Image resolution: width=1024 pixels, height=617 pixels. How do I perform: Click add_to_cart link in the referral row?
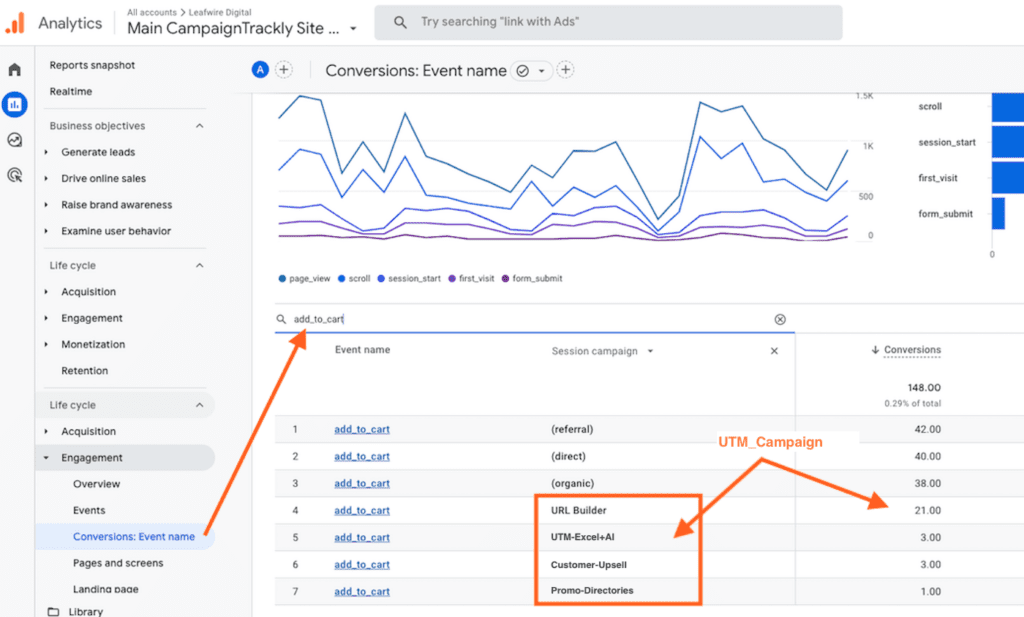click(x=362, y=429)
